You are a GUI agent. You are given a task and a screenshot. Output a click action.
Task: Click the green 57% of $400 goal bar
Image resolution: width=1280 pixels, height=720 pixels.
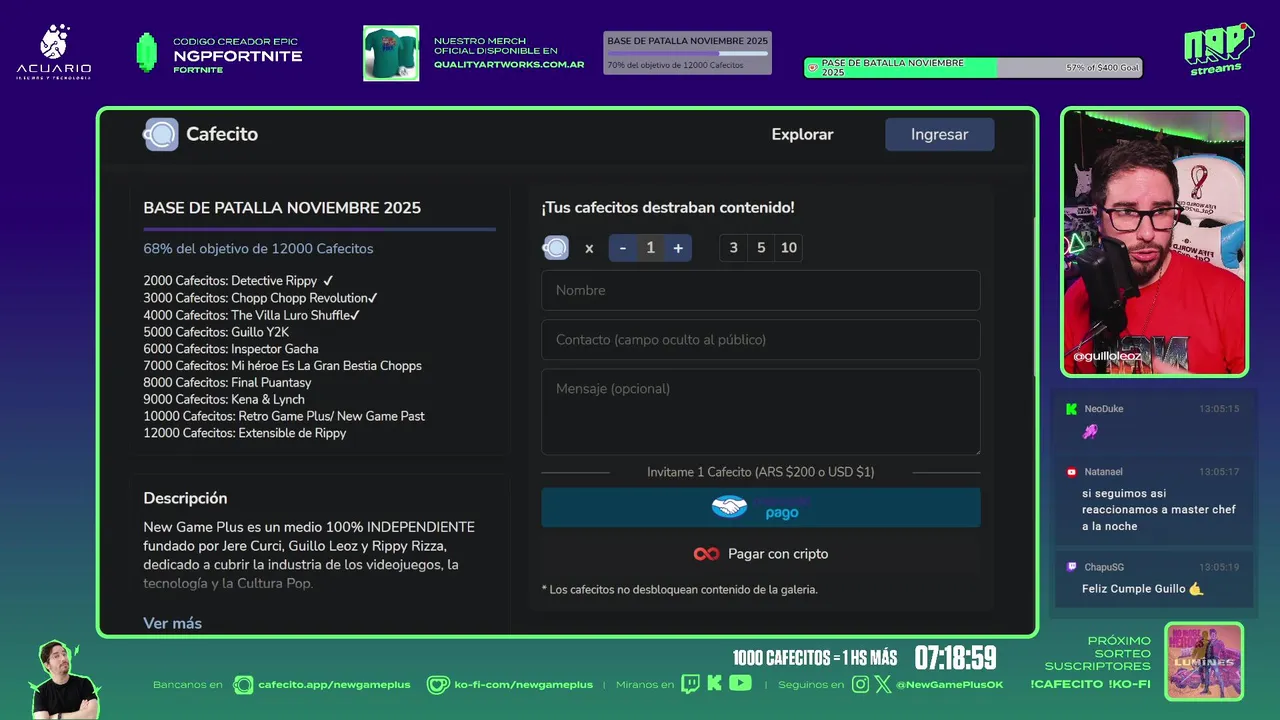click(974, 68)
